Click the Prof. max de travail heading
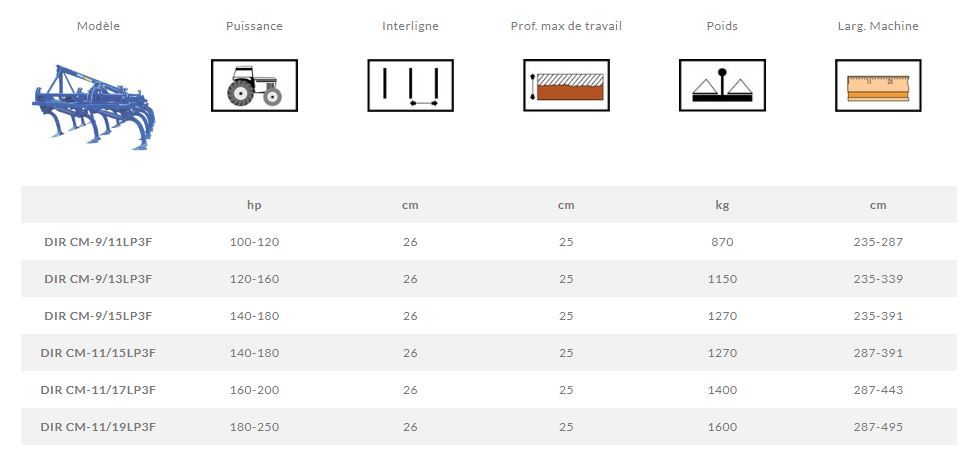The height and width of the screenshot is (463, 978). tap(566, 26)
